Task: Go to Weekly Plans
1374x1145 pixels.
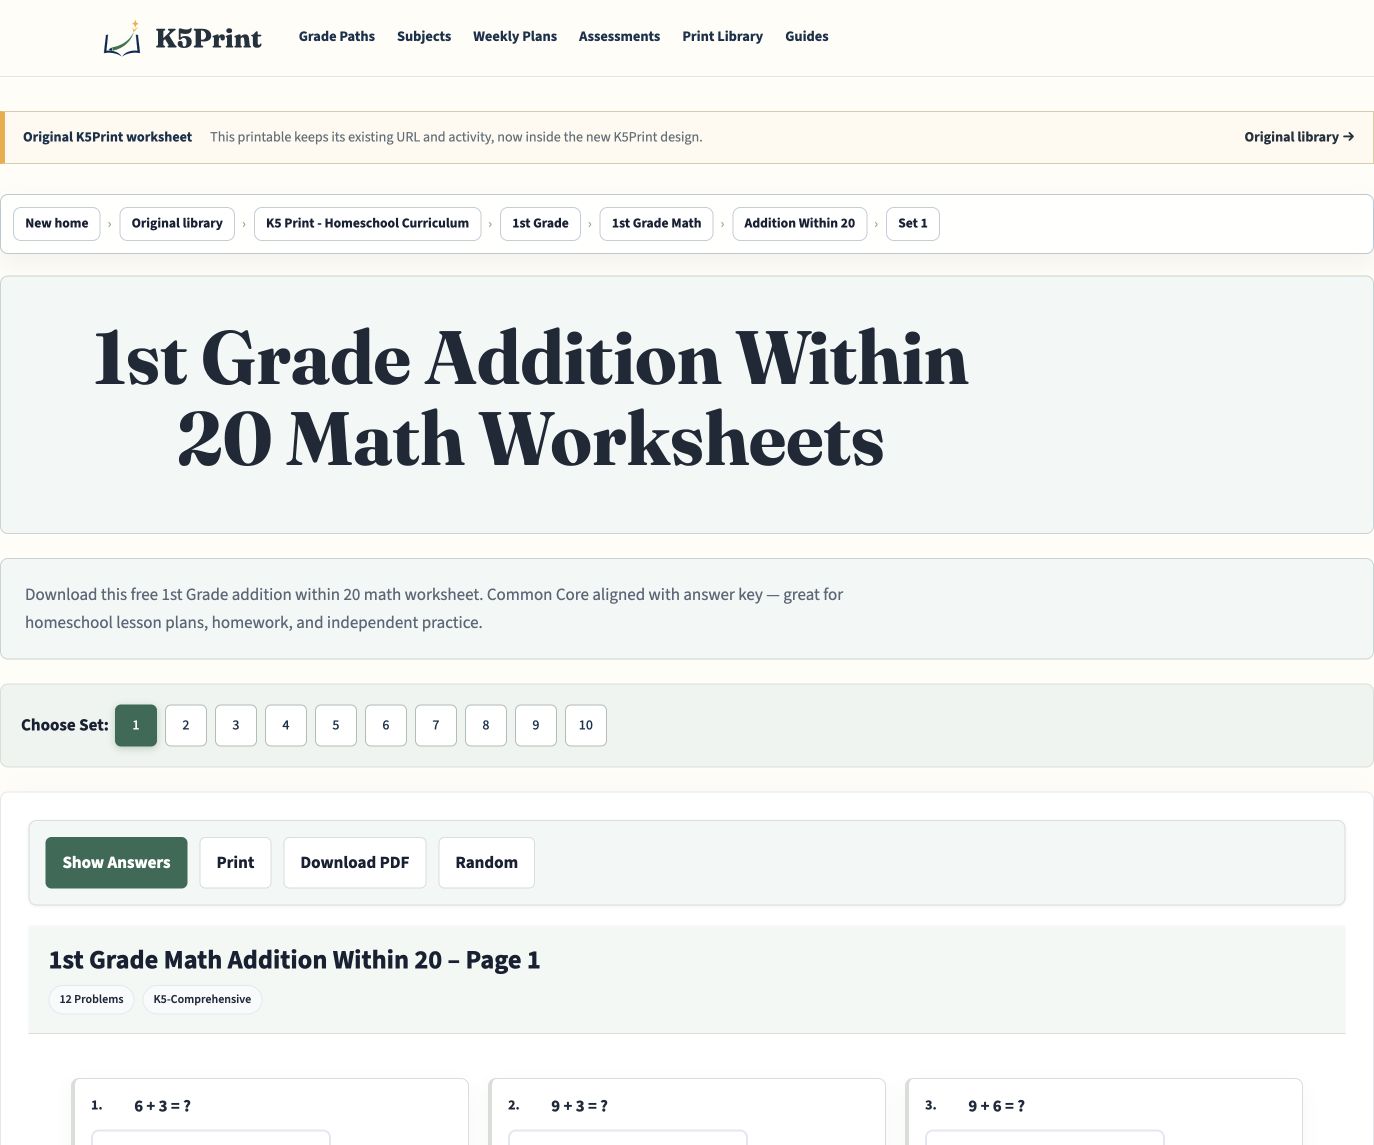Action: click(x=515, y=37)
